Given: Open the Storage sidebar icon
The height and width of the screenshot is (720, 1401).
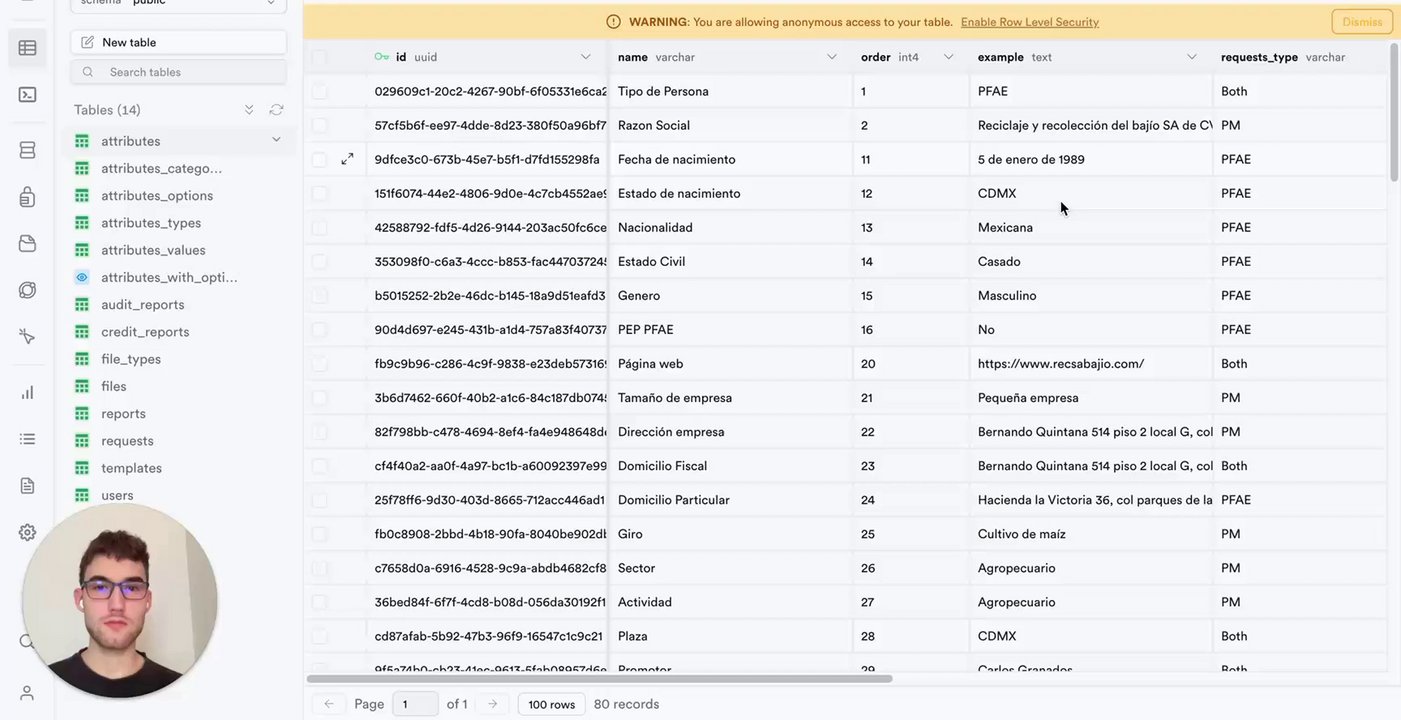Looking at the screenshot, I should (x=27, y=243).
